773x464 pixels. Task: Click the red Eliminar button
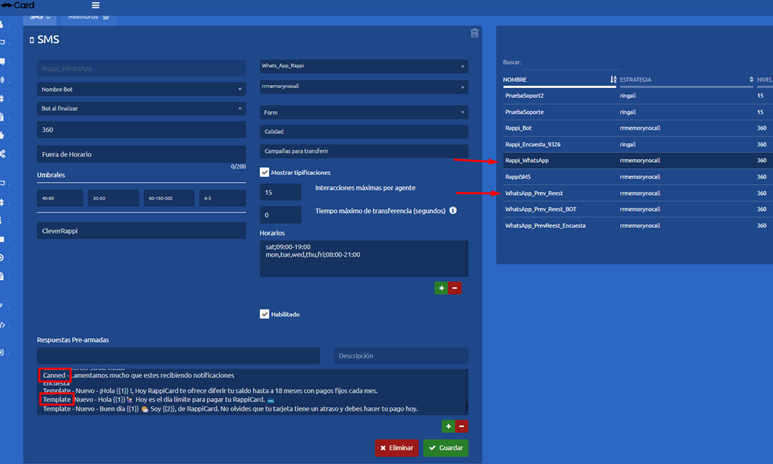(397, 448)
